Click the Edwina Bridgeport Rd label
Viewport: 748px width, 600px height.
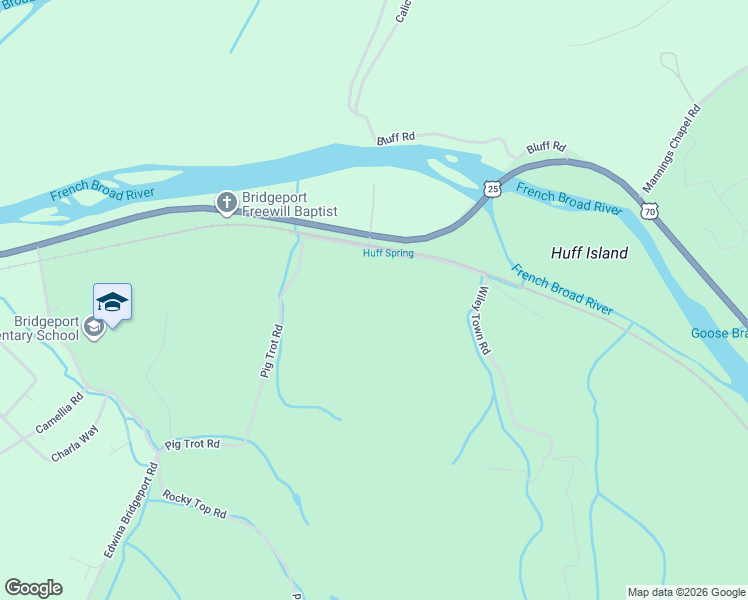(131, 510)
